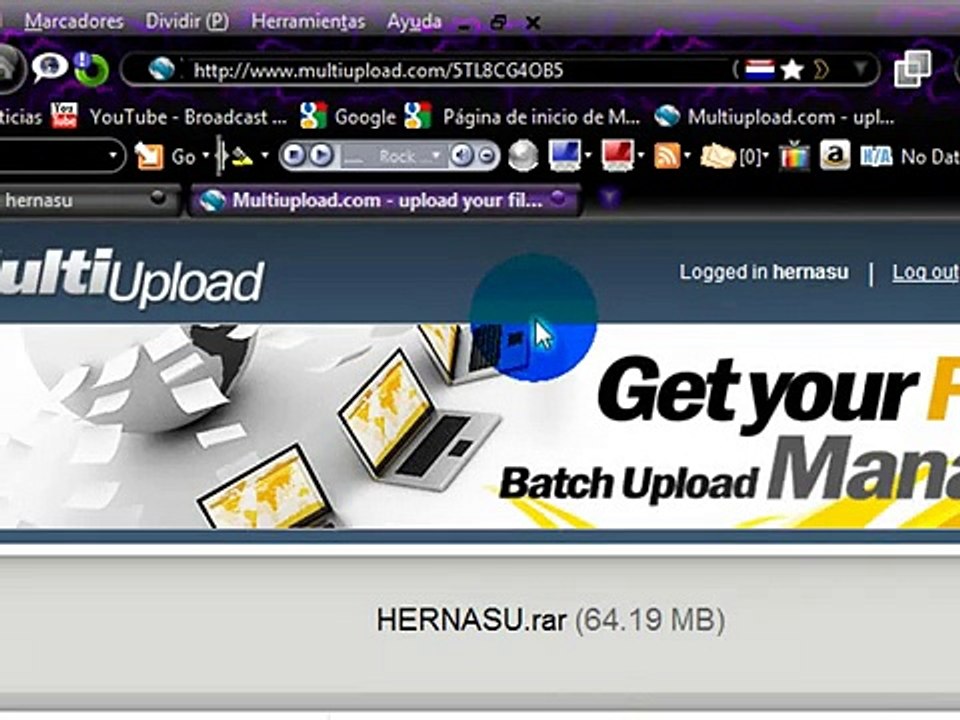This screenshot has width=960, height=720.
Task: Click the (64.19 MB) file size text
Action: [650, 620]
